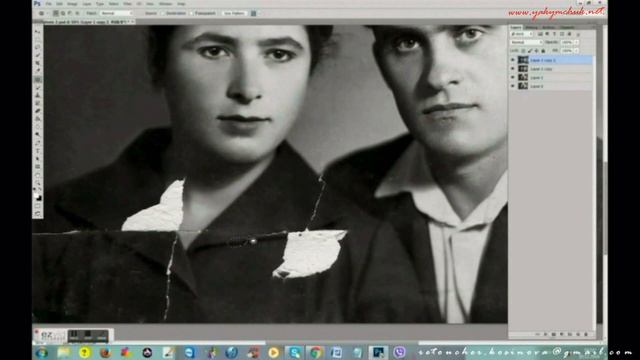Filter layers by pixel layers icon
The image size is (640, 360).
coord(540,34)
